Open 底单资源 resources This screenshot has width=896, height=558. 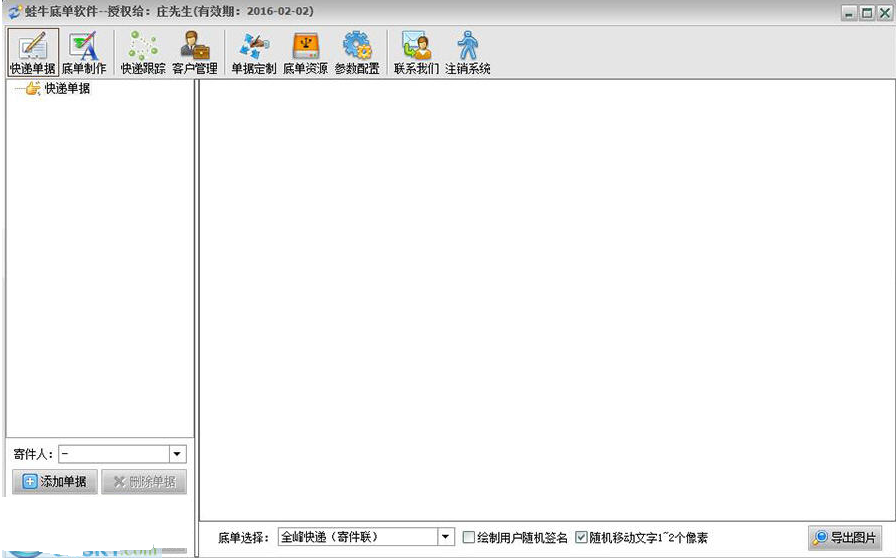[305, 52]
